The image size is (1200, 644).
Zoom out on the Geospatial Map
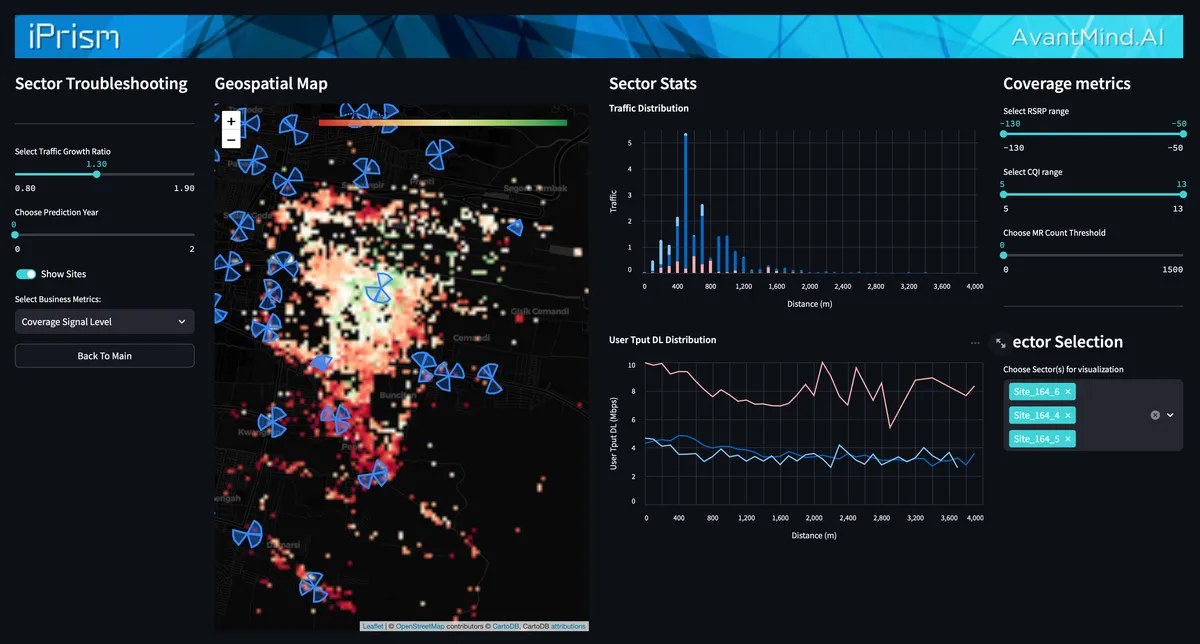[x=231, y=140]
